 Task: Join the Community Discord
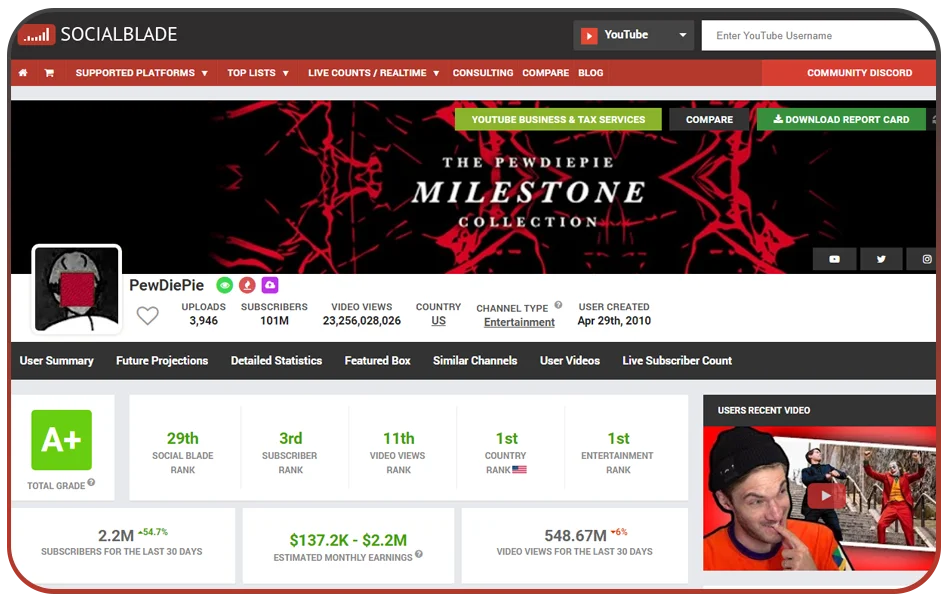(x=849, y=73)
